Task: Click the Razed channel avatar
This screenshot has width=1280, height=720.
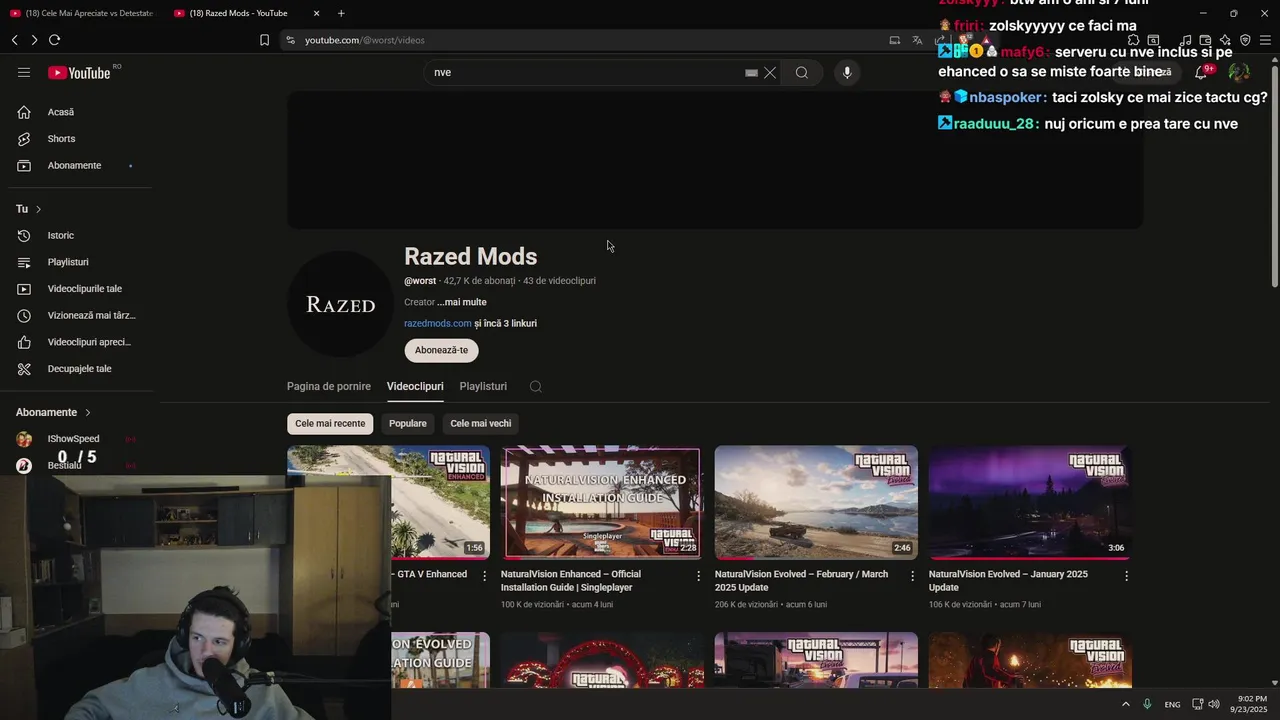Action: tap(340, 304)
